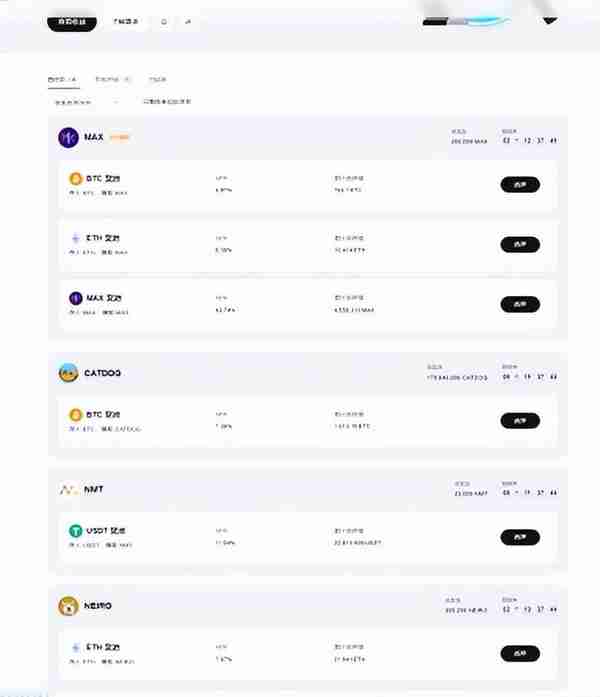Click the CATDOG project logo icon
This screenshot has width=600, height=697.
tap(68, 373)
